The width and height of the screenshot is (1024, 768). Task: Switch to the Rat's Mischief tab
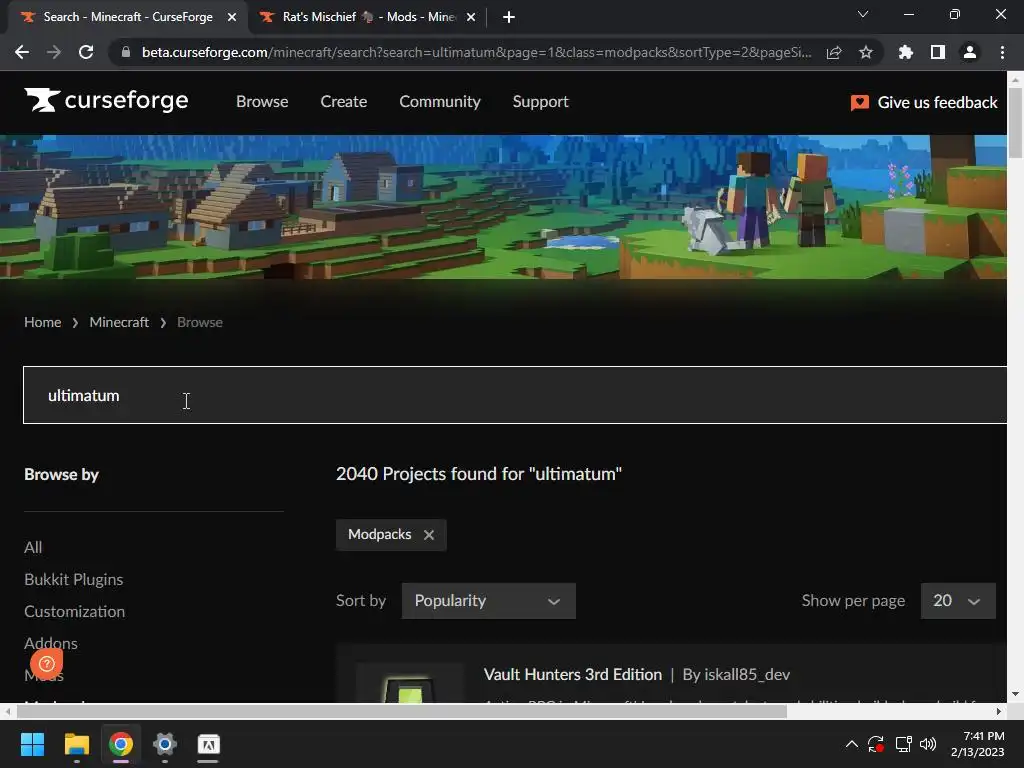click(369, 17)
